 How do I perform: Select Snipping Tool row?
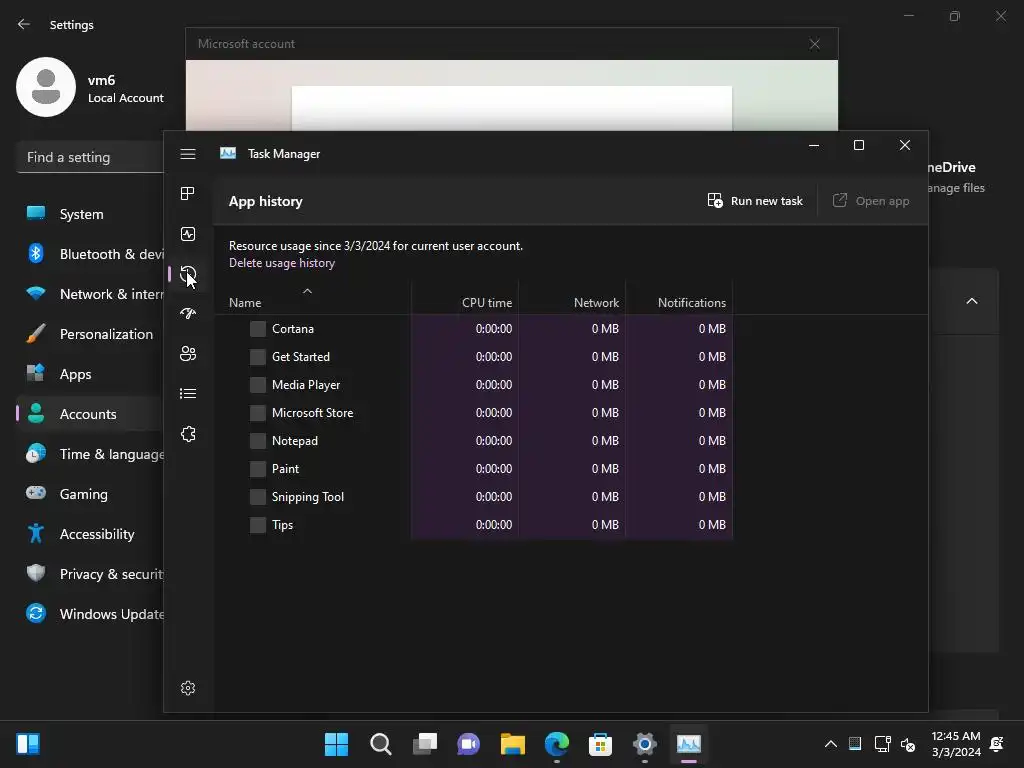[x=473, y=498]
